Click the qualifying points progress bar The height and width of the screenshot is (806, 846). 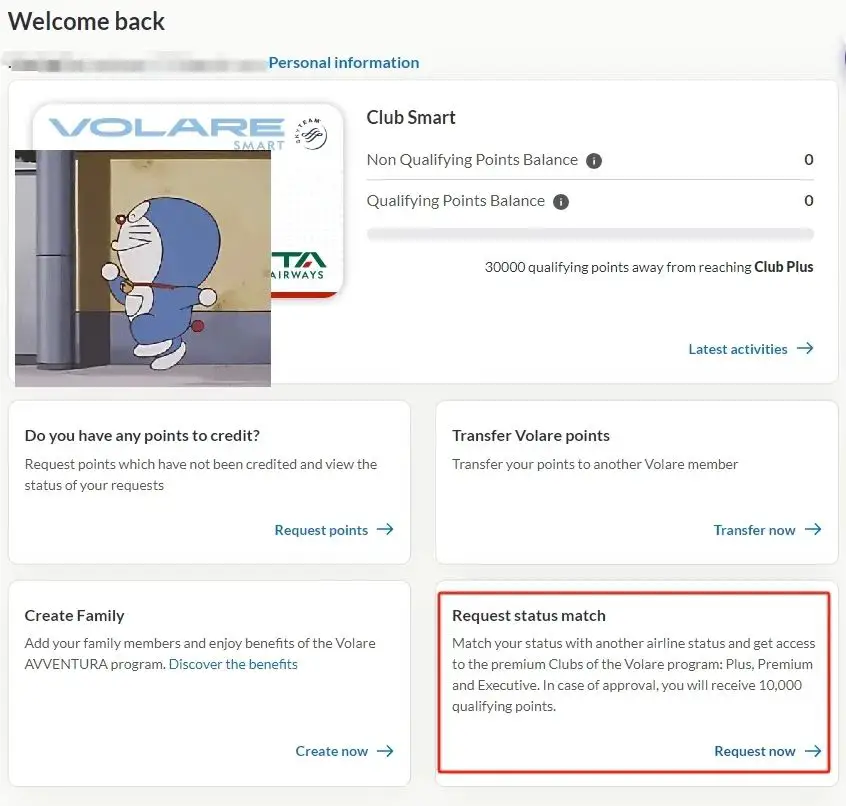click(x=590, y=234)
